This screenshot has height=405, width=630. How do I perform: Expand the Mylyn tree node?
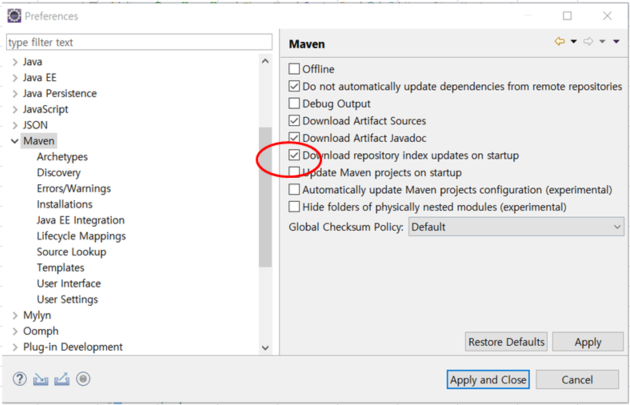[15, 315]
